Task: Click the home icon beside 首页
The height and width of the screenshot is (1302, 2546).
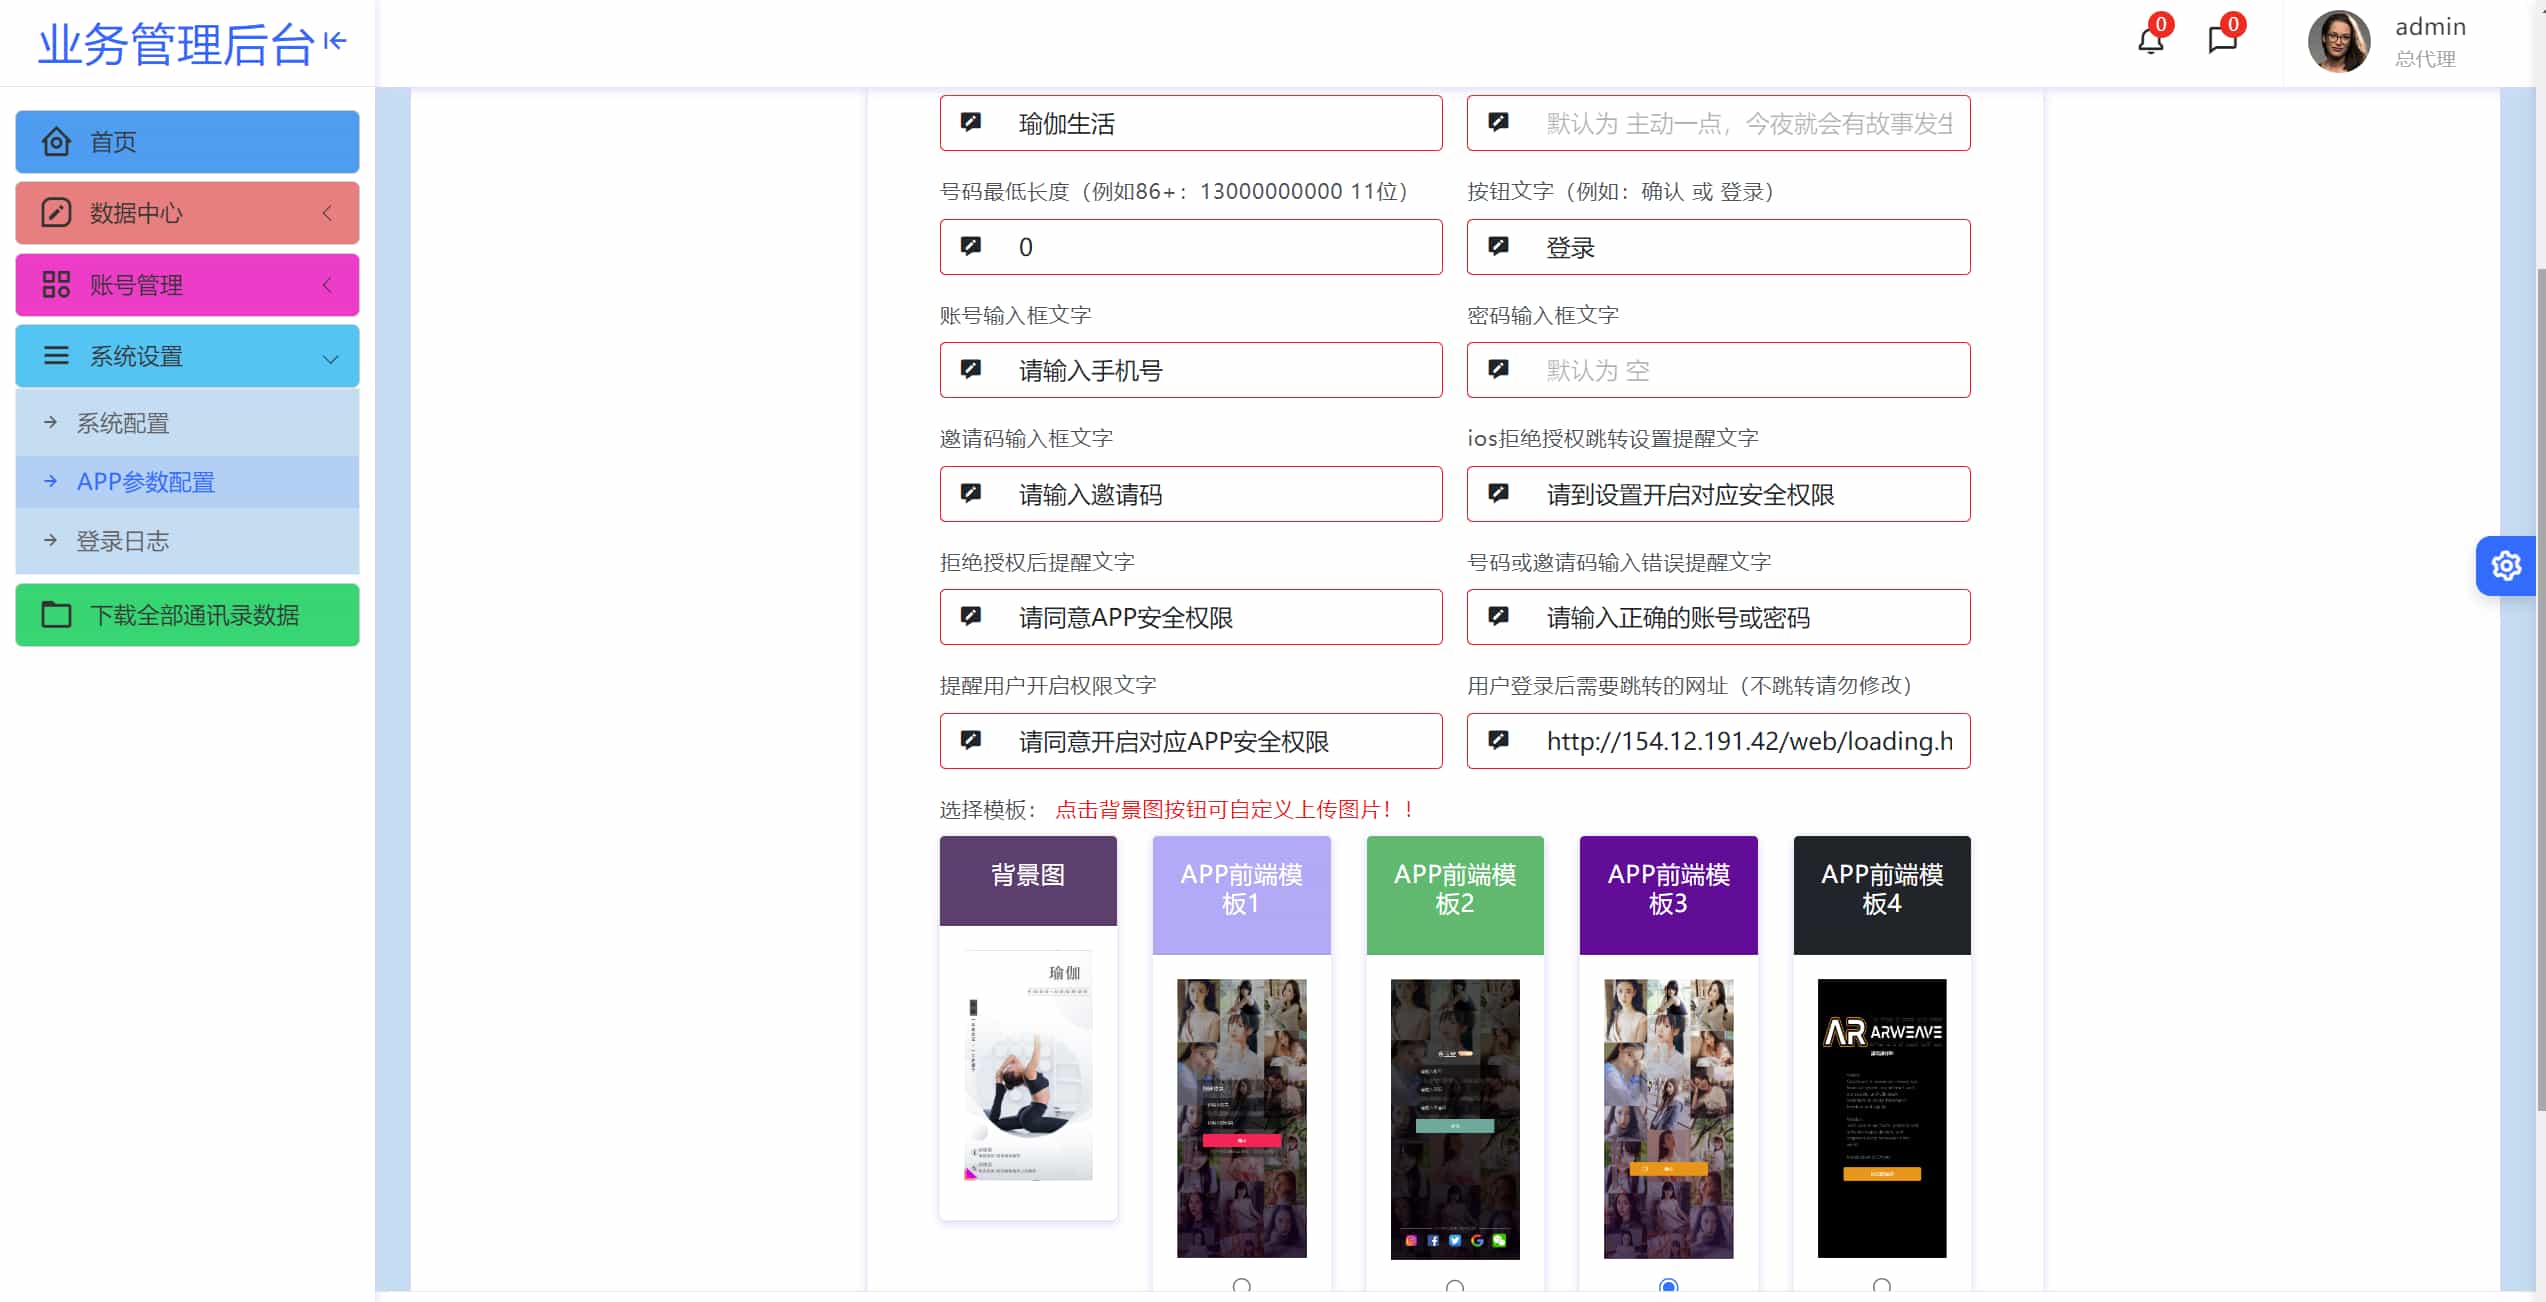Action: [56, 142]
